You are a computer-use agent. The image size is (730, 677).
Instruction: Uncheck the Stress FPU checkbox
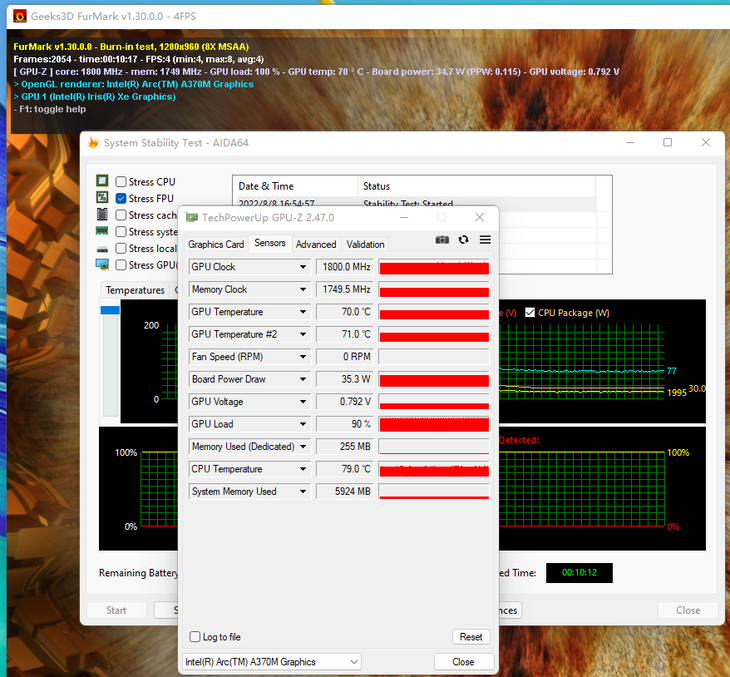121,198
